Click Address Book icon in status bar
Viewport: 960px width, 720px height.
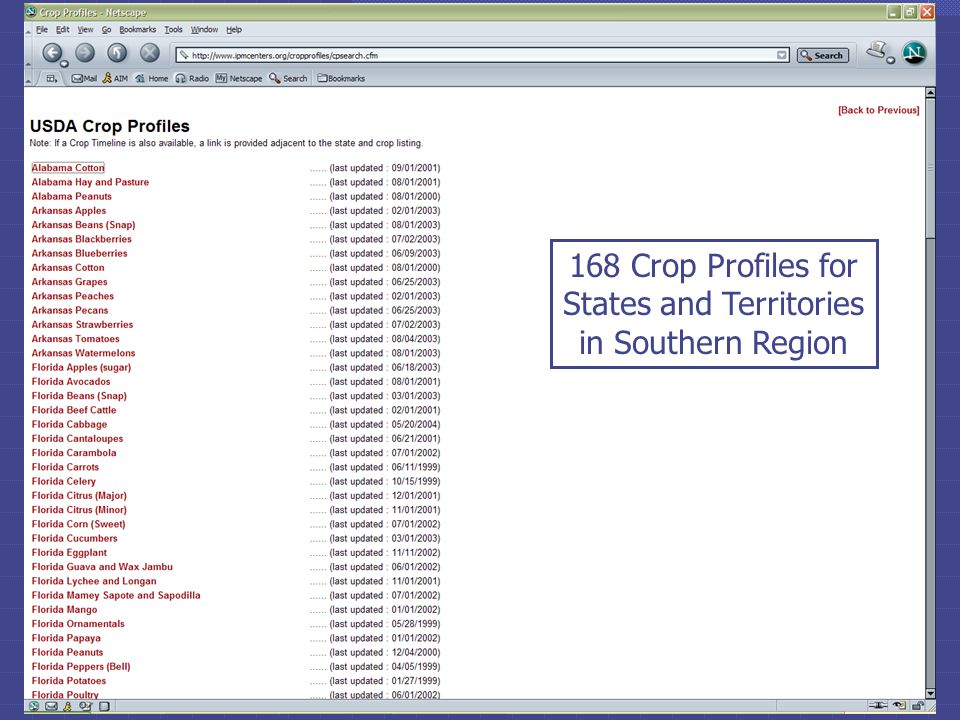104,706
